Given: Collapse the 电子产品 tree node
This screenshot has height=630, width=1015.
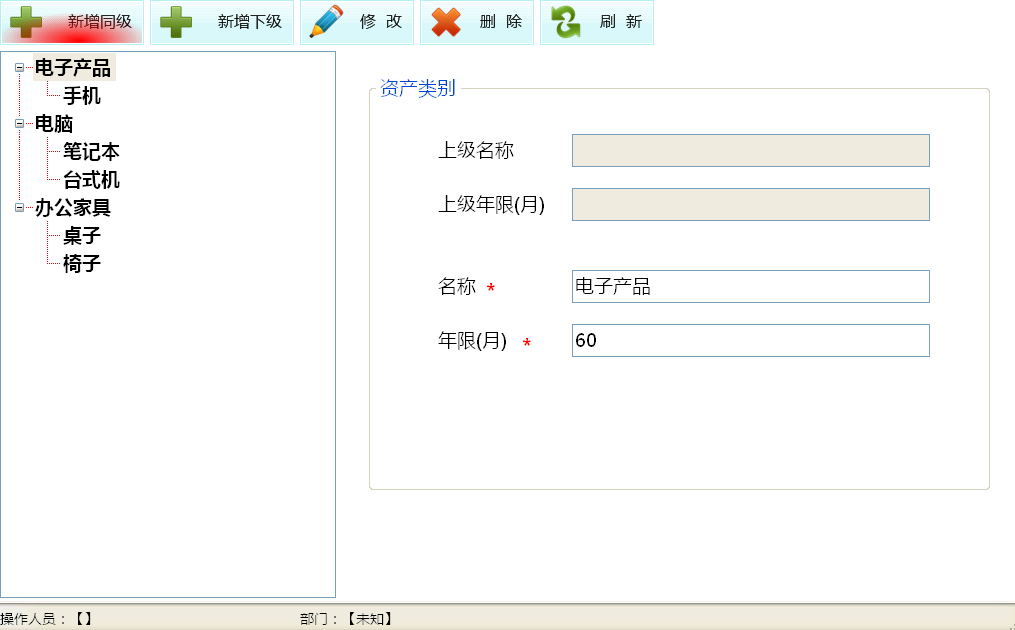Looking at the screenshot, I should [19, 68].
